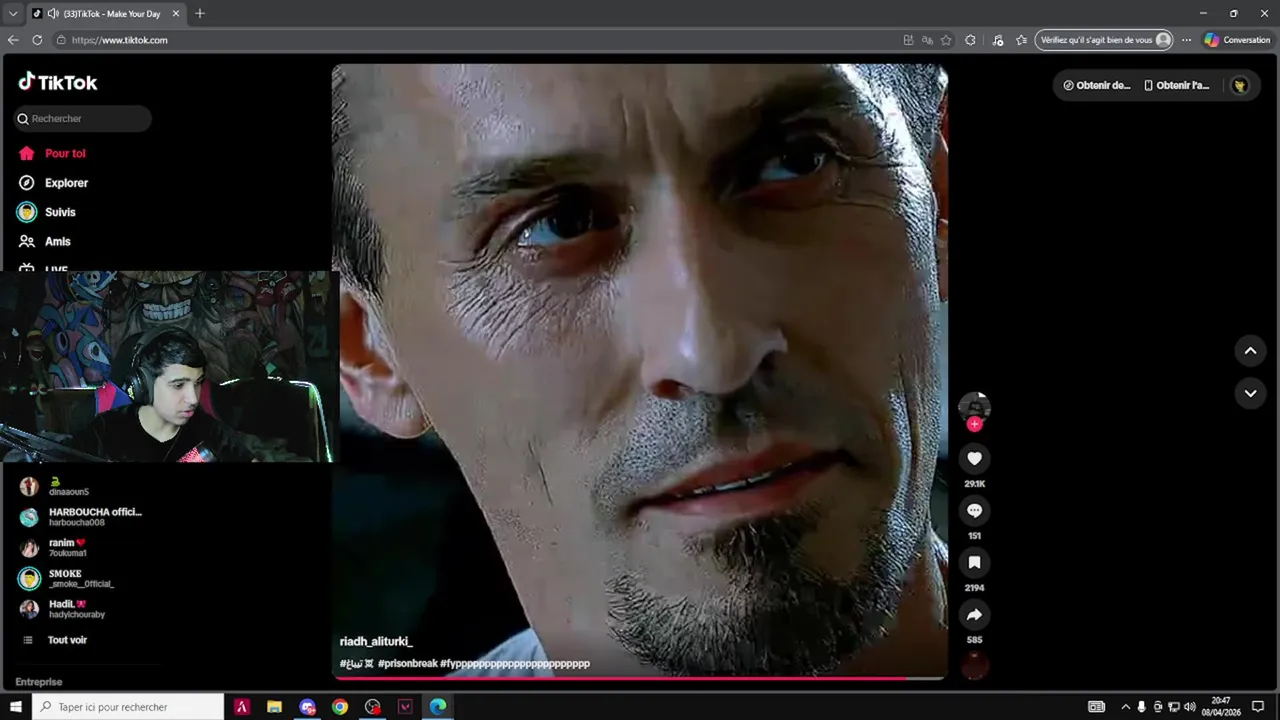Image resolution: width=1280 pixels, height=720 pixels.
Task: Open a new browser tab with plus
Action: point(199,13)
